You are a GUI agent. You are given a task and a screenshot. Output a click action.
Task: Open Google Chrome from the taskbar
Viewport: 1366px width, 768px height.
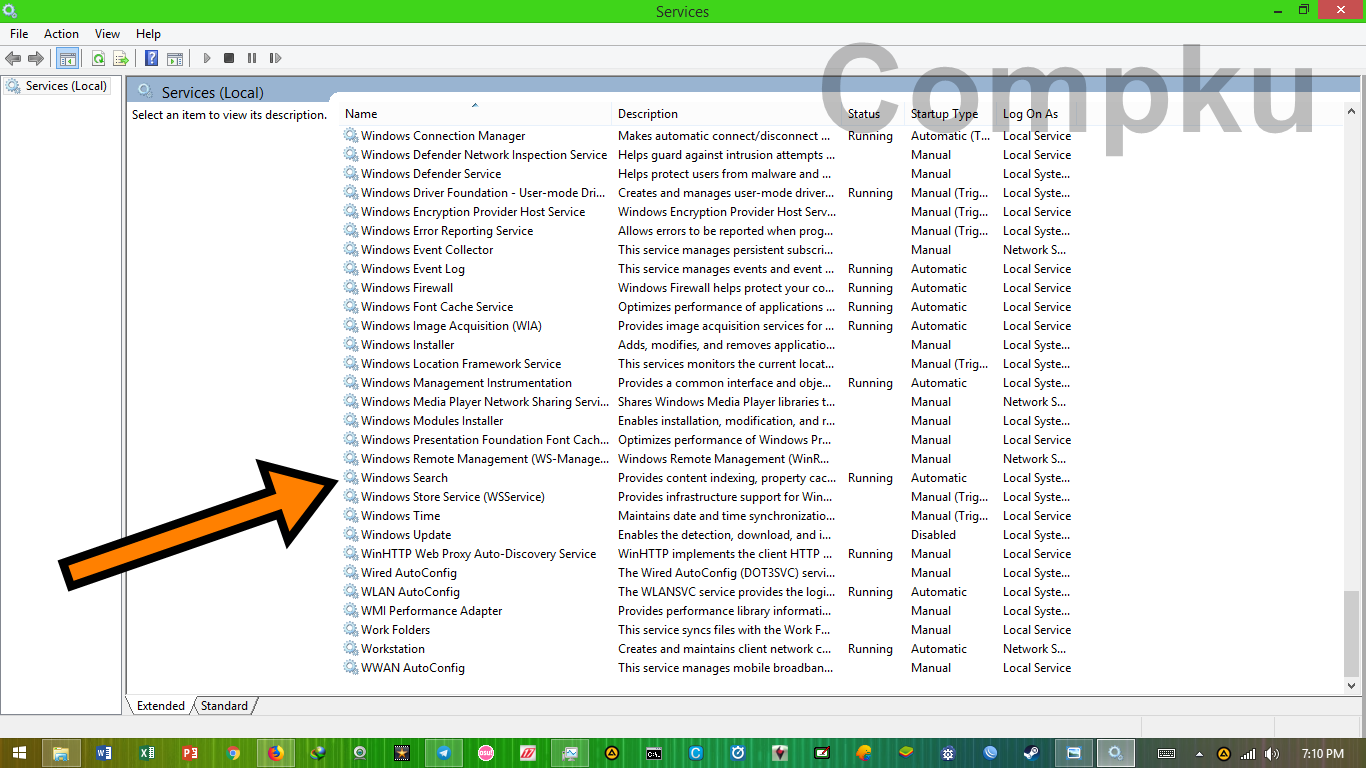tap(232, 753)
